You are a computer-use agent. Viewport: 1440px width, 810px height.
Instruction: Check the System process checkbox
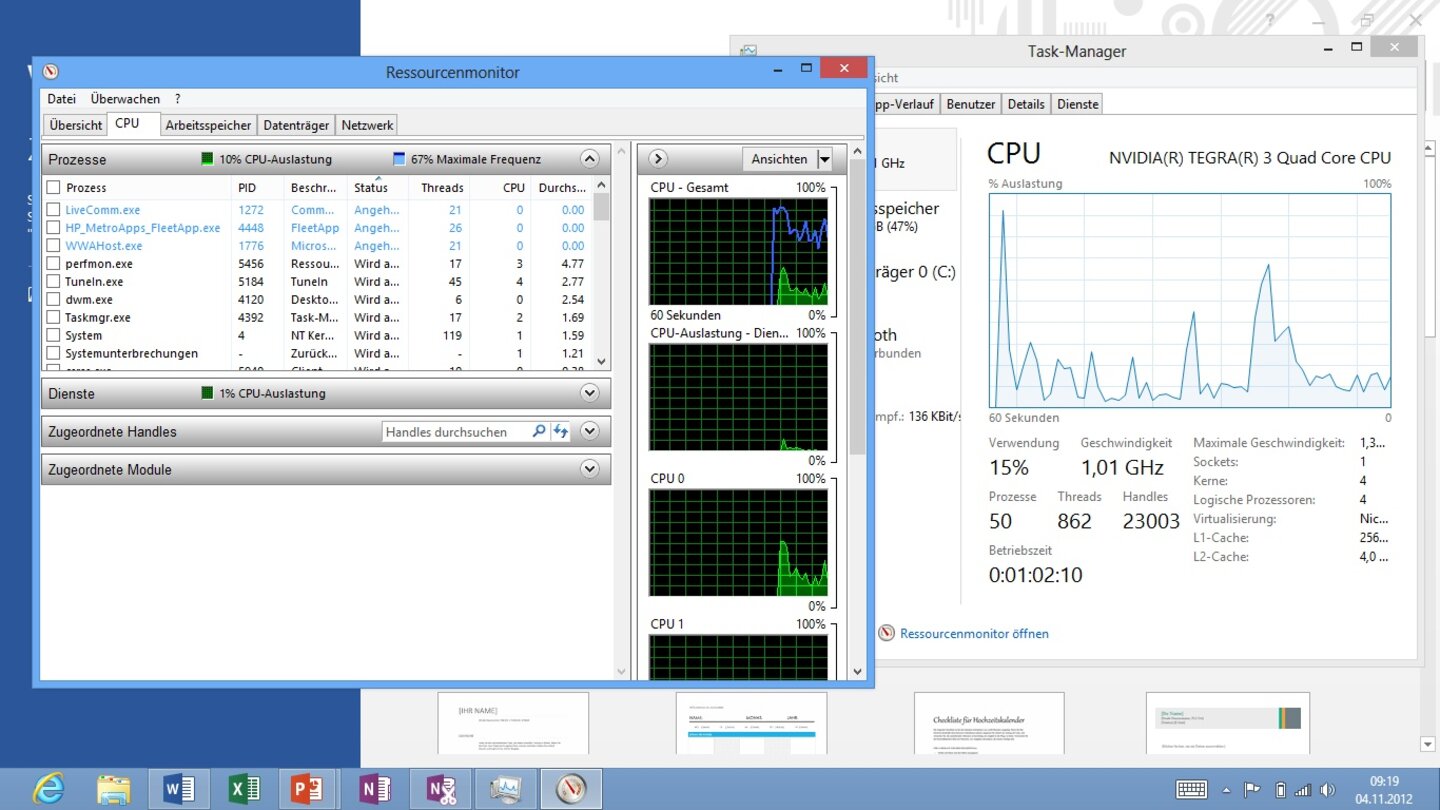tap(54, 336)
